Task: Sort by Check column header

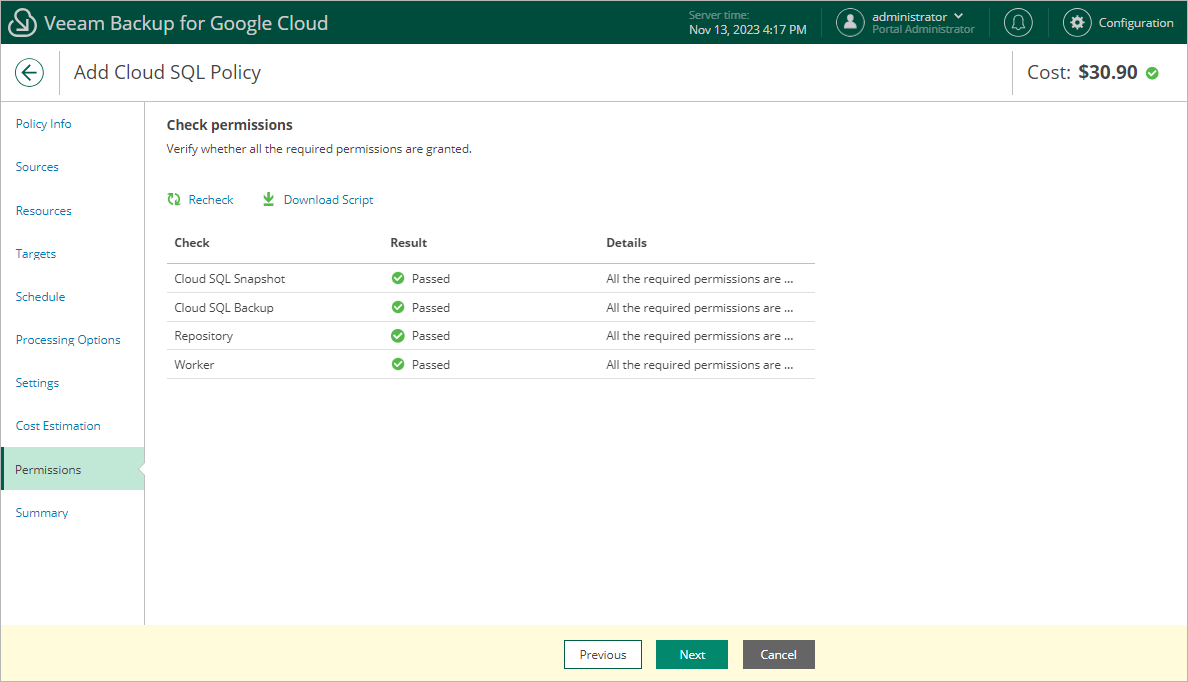Action: coord(192,242)
